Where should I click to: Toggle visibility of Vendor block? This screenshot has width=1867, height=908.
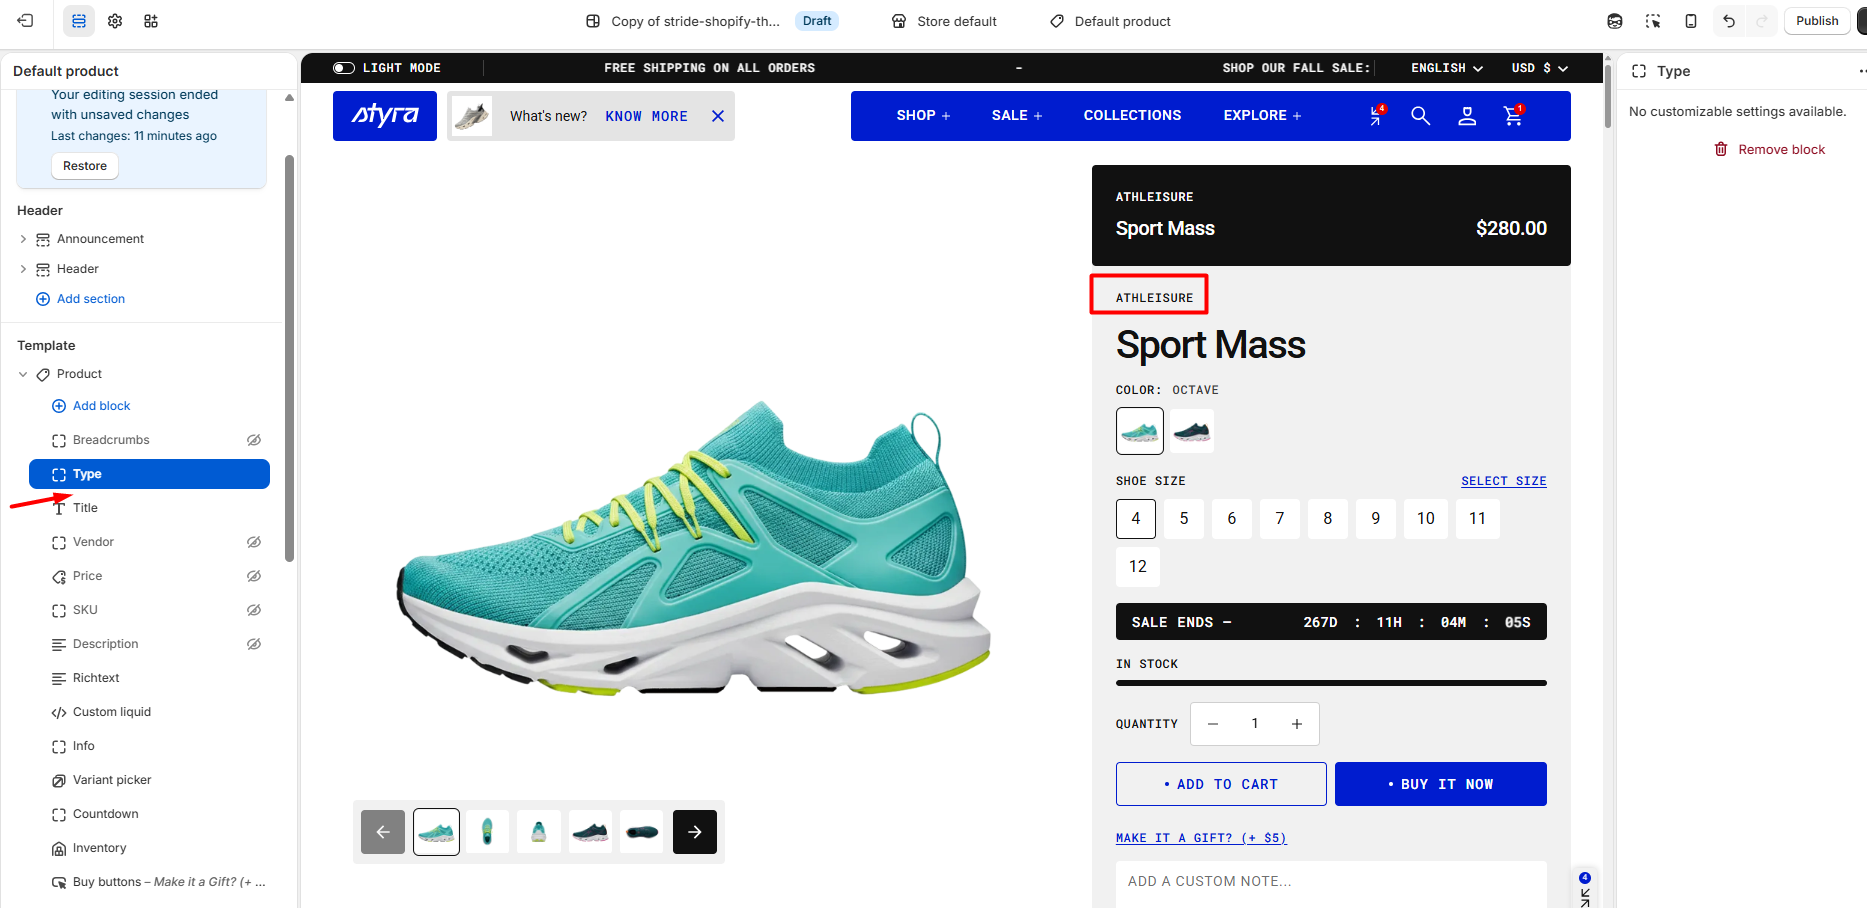click(x=254, y=542)
